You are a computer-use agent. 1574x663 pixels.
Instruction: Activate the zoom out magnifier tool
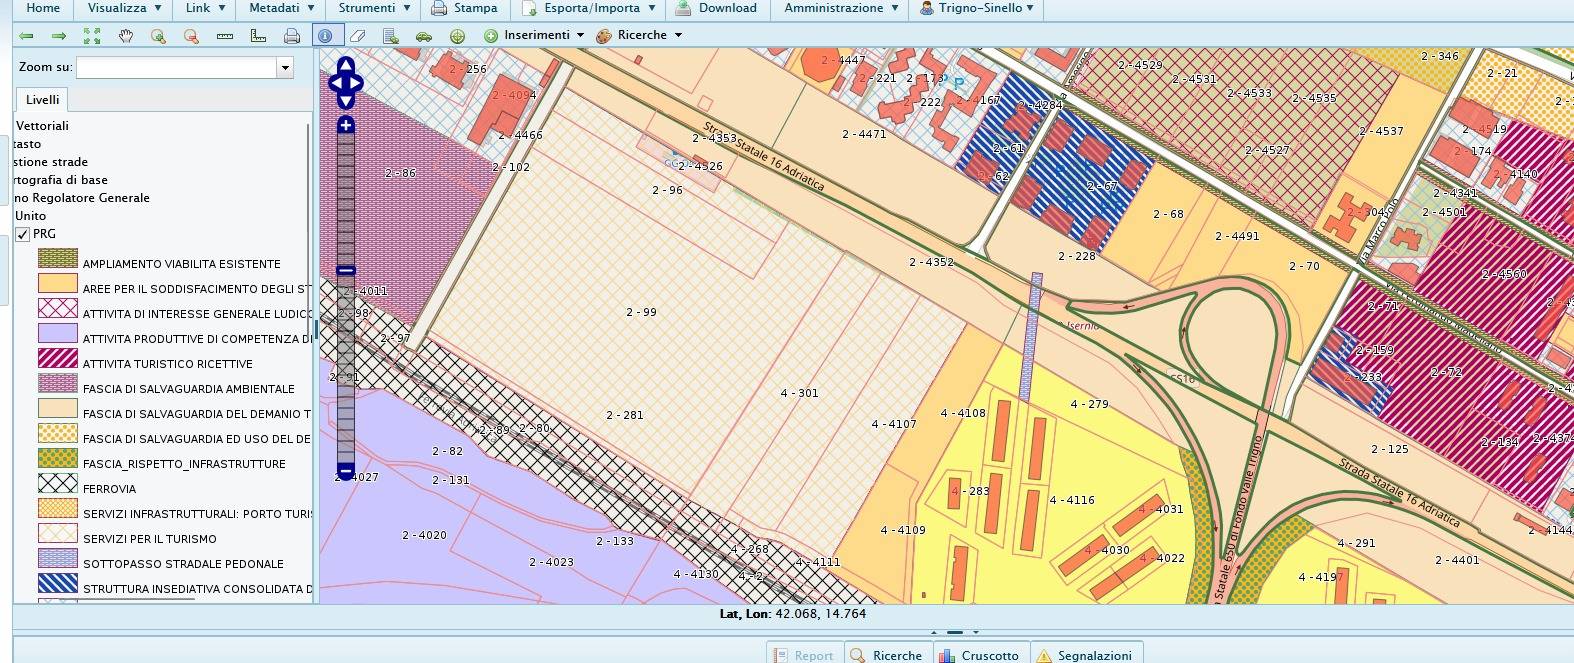(x=191, y=36)
